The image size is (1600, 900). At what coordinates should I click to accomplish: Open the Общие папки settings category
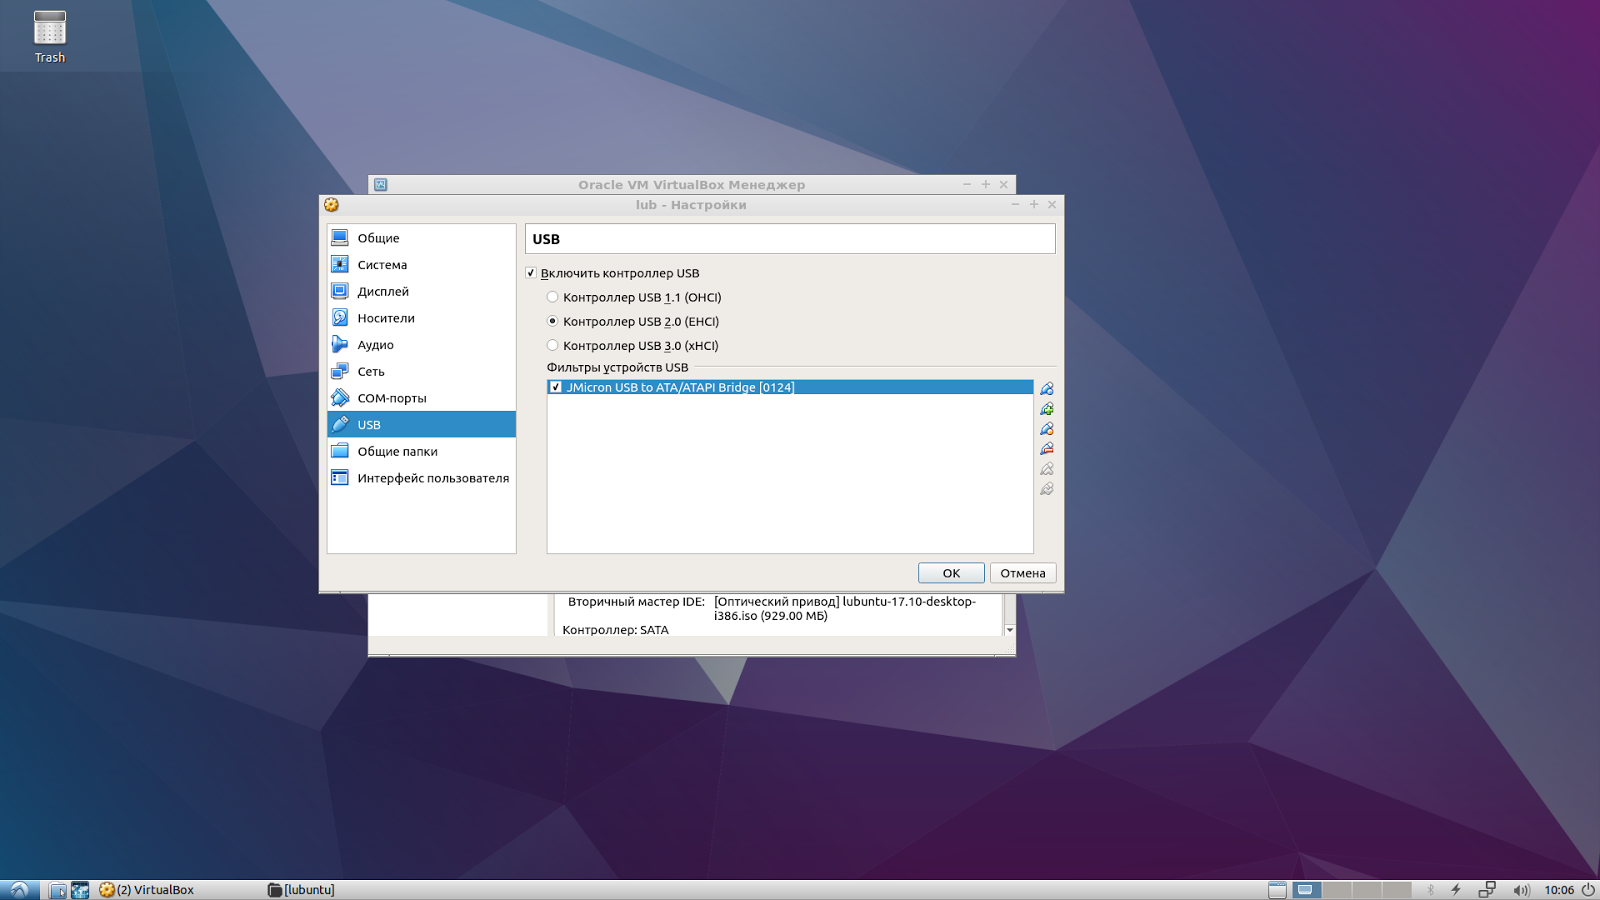click(421, 451)
